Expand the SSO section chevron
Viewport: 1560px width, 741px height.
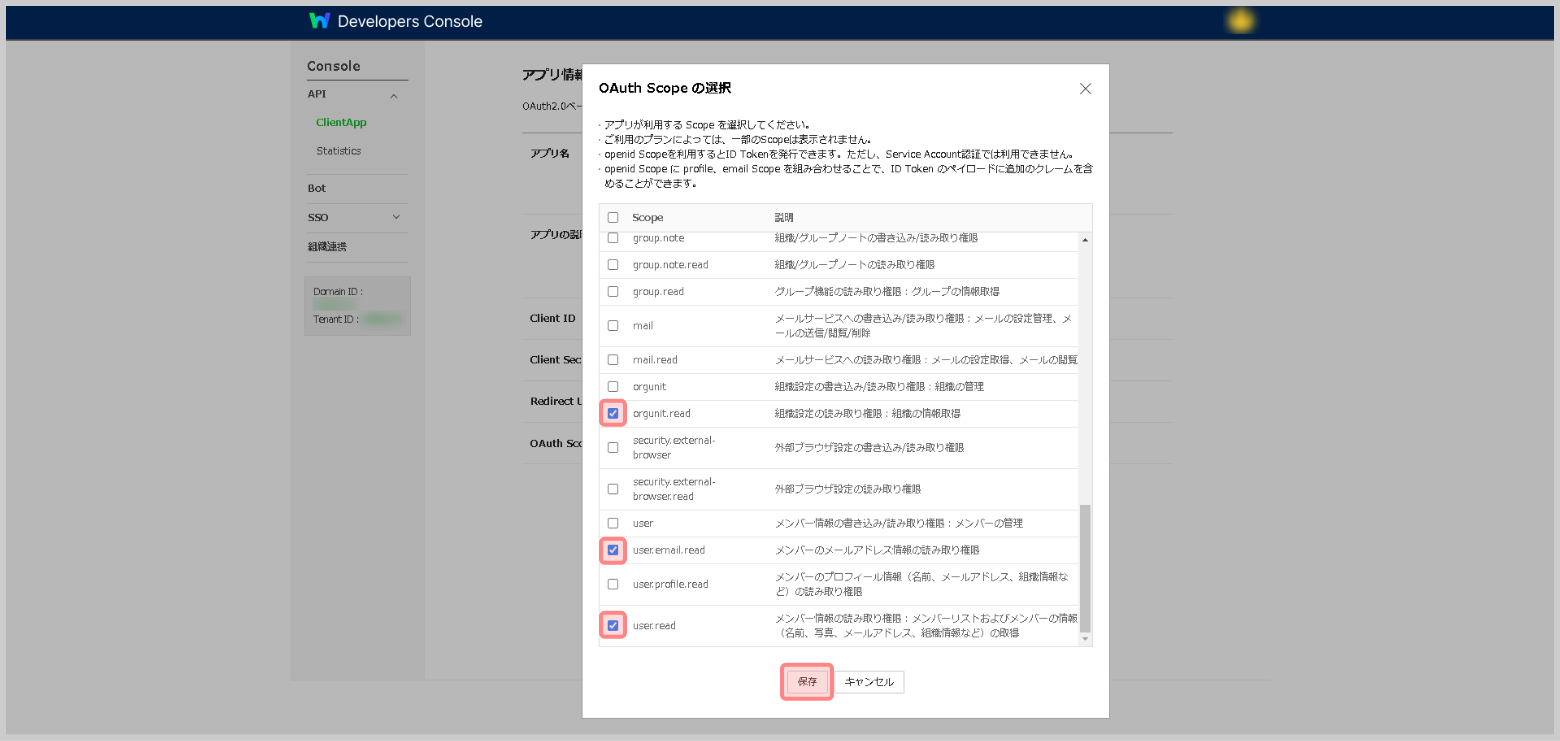(396, 217)
